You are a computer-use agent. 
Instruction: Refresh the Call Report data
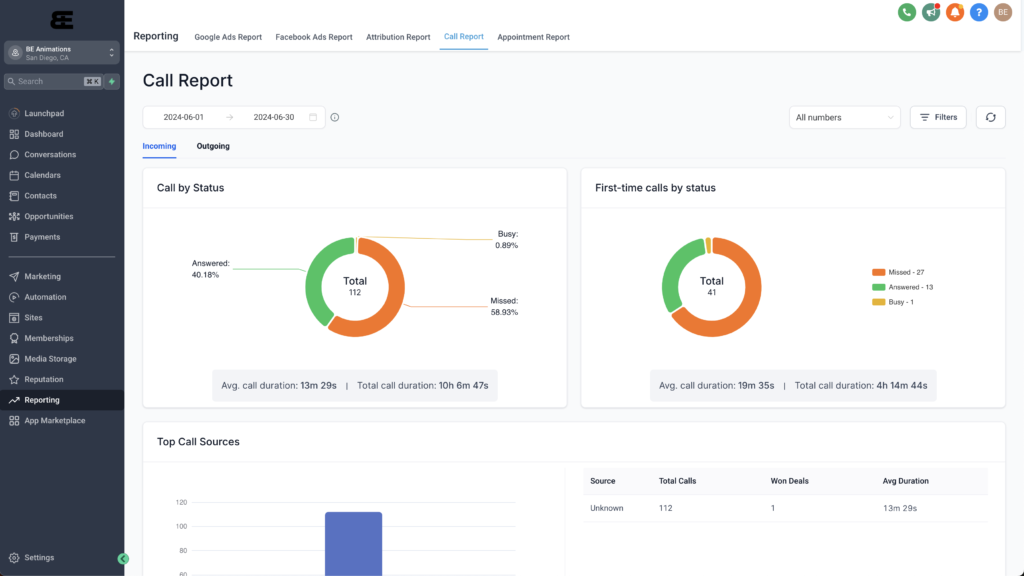[x=990, y=117]
